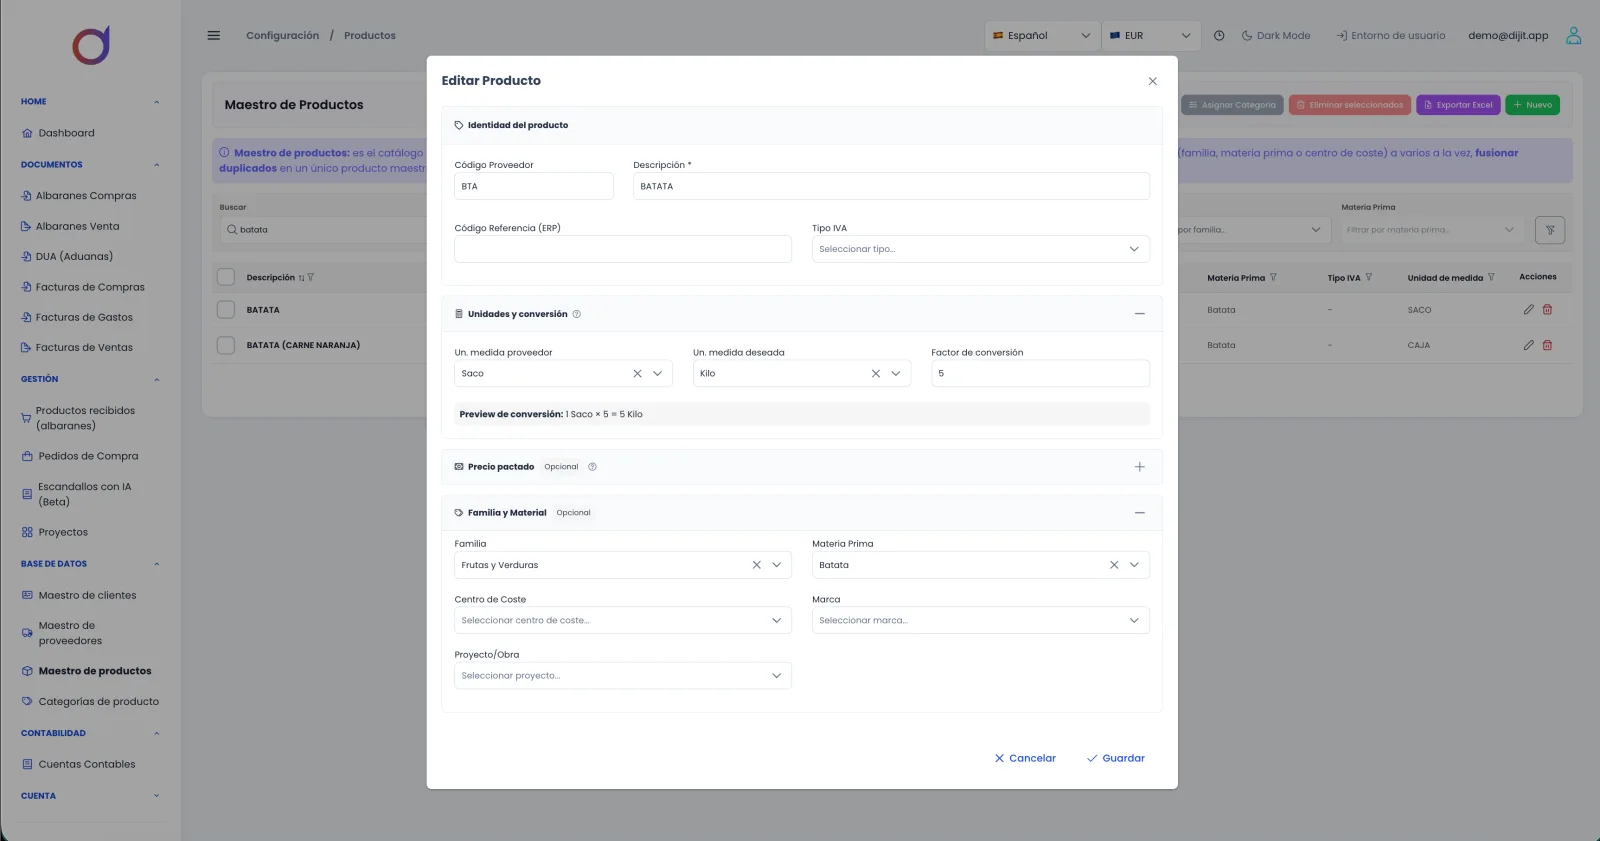
Task: Click the Guardar button
Action: tap(1116, 758)
